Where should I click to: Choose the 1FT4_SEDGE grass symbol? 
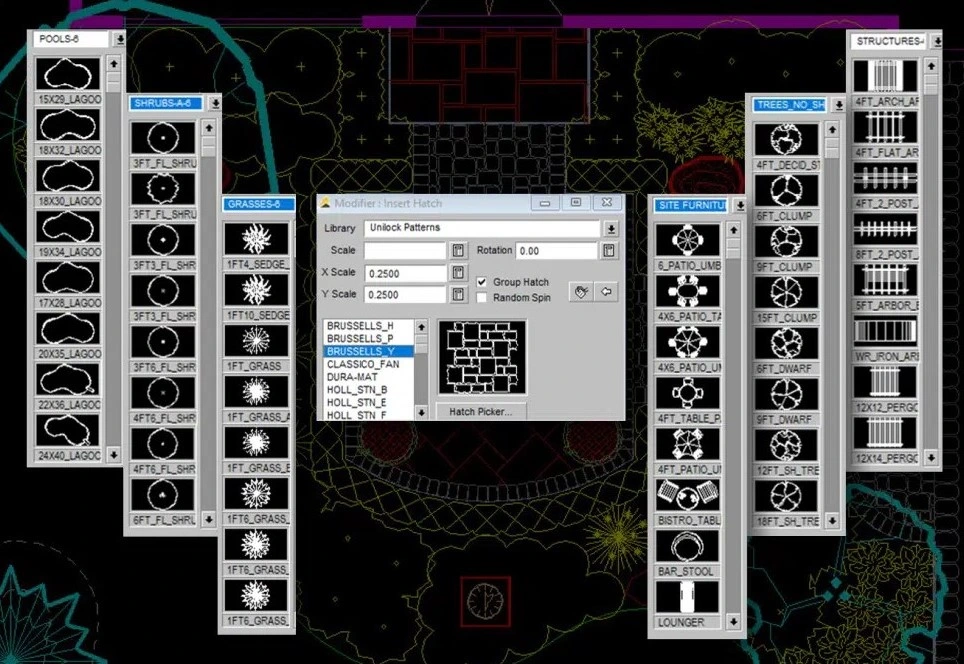pos(256,240)
